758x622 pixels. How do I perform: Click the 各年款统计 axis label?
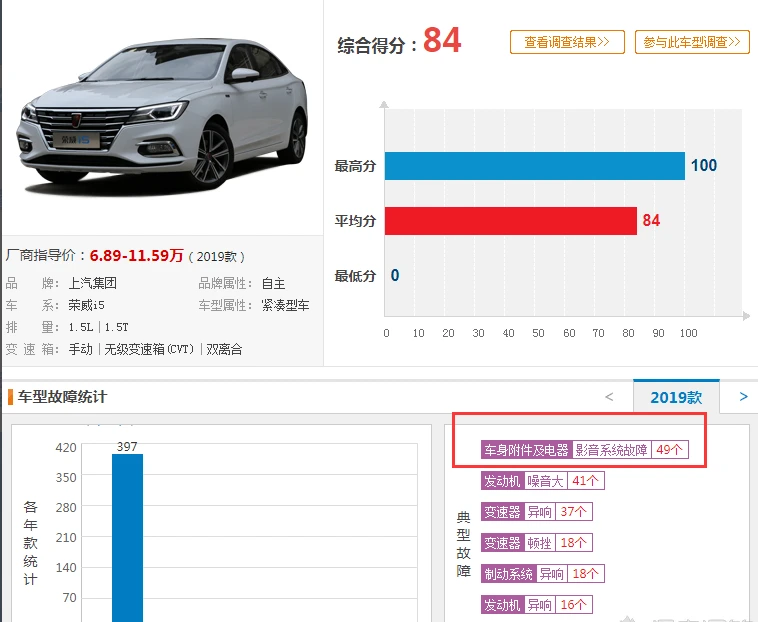coord(30,543)
